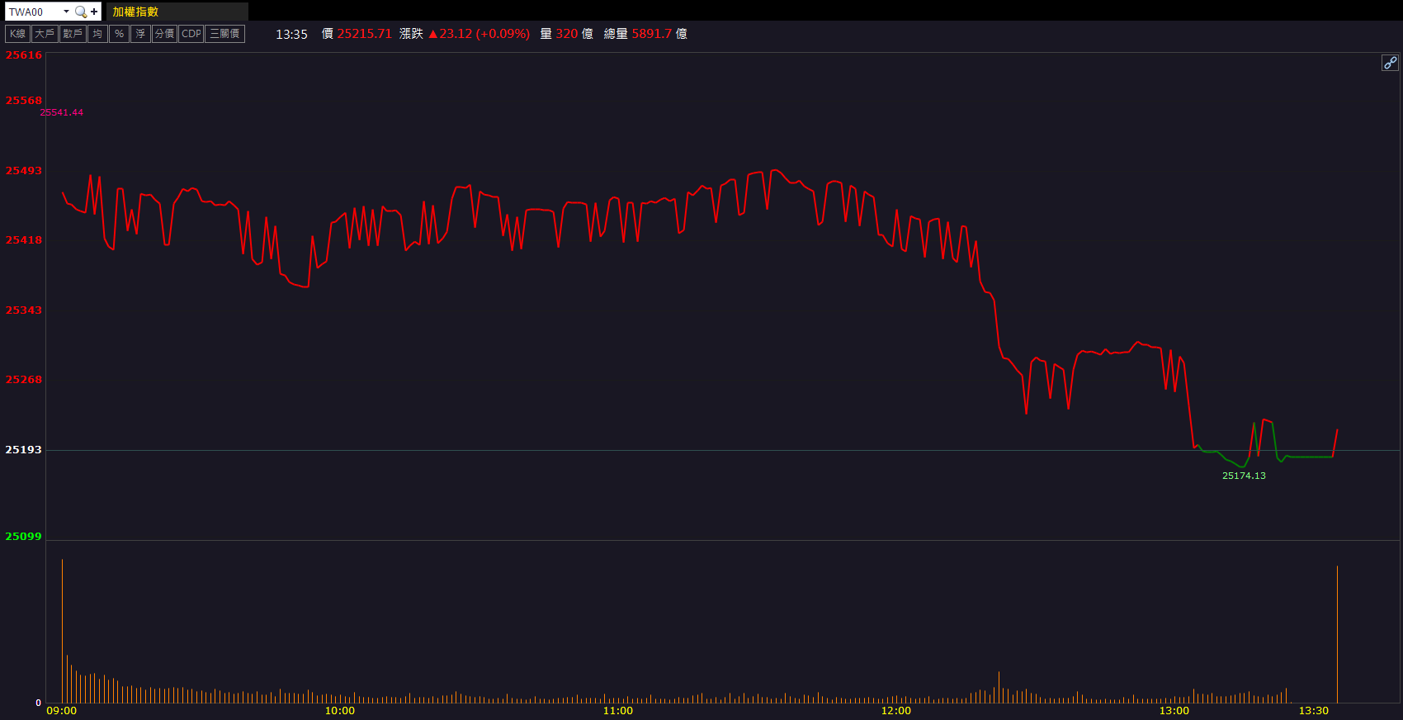
Task: Click the 12:00 time axis marker
Action: click(x=896, y=711)
